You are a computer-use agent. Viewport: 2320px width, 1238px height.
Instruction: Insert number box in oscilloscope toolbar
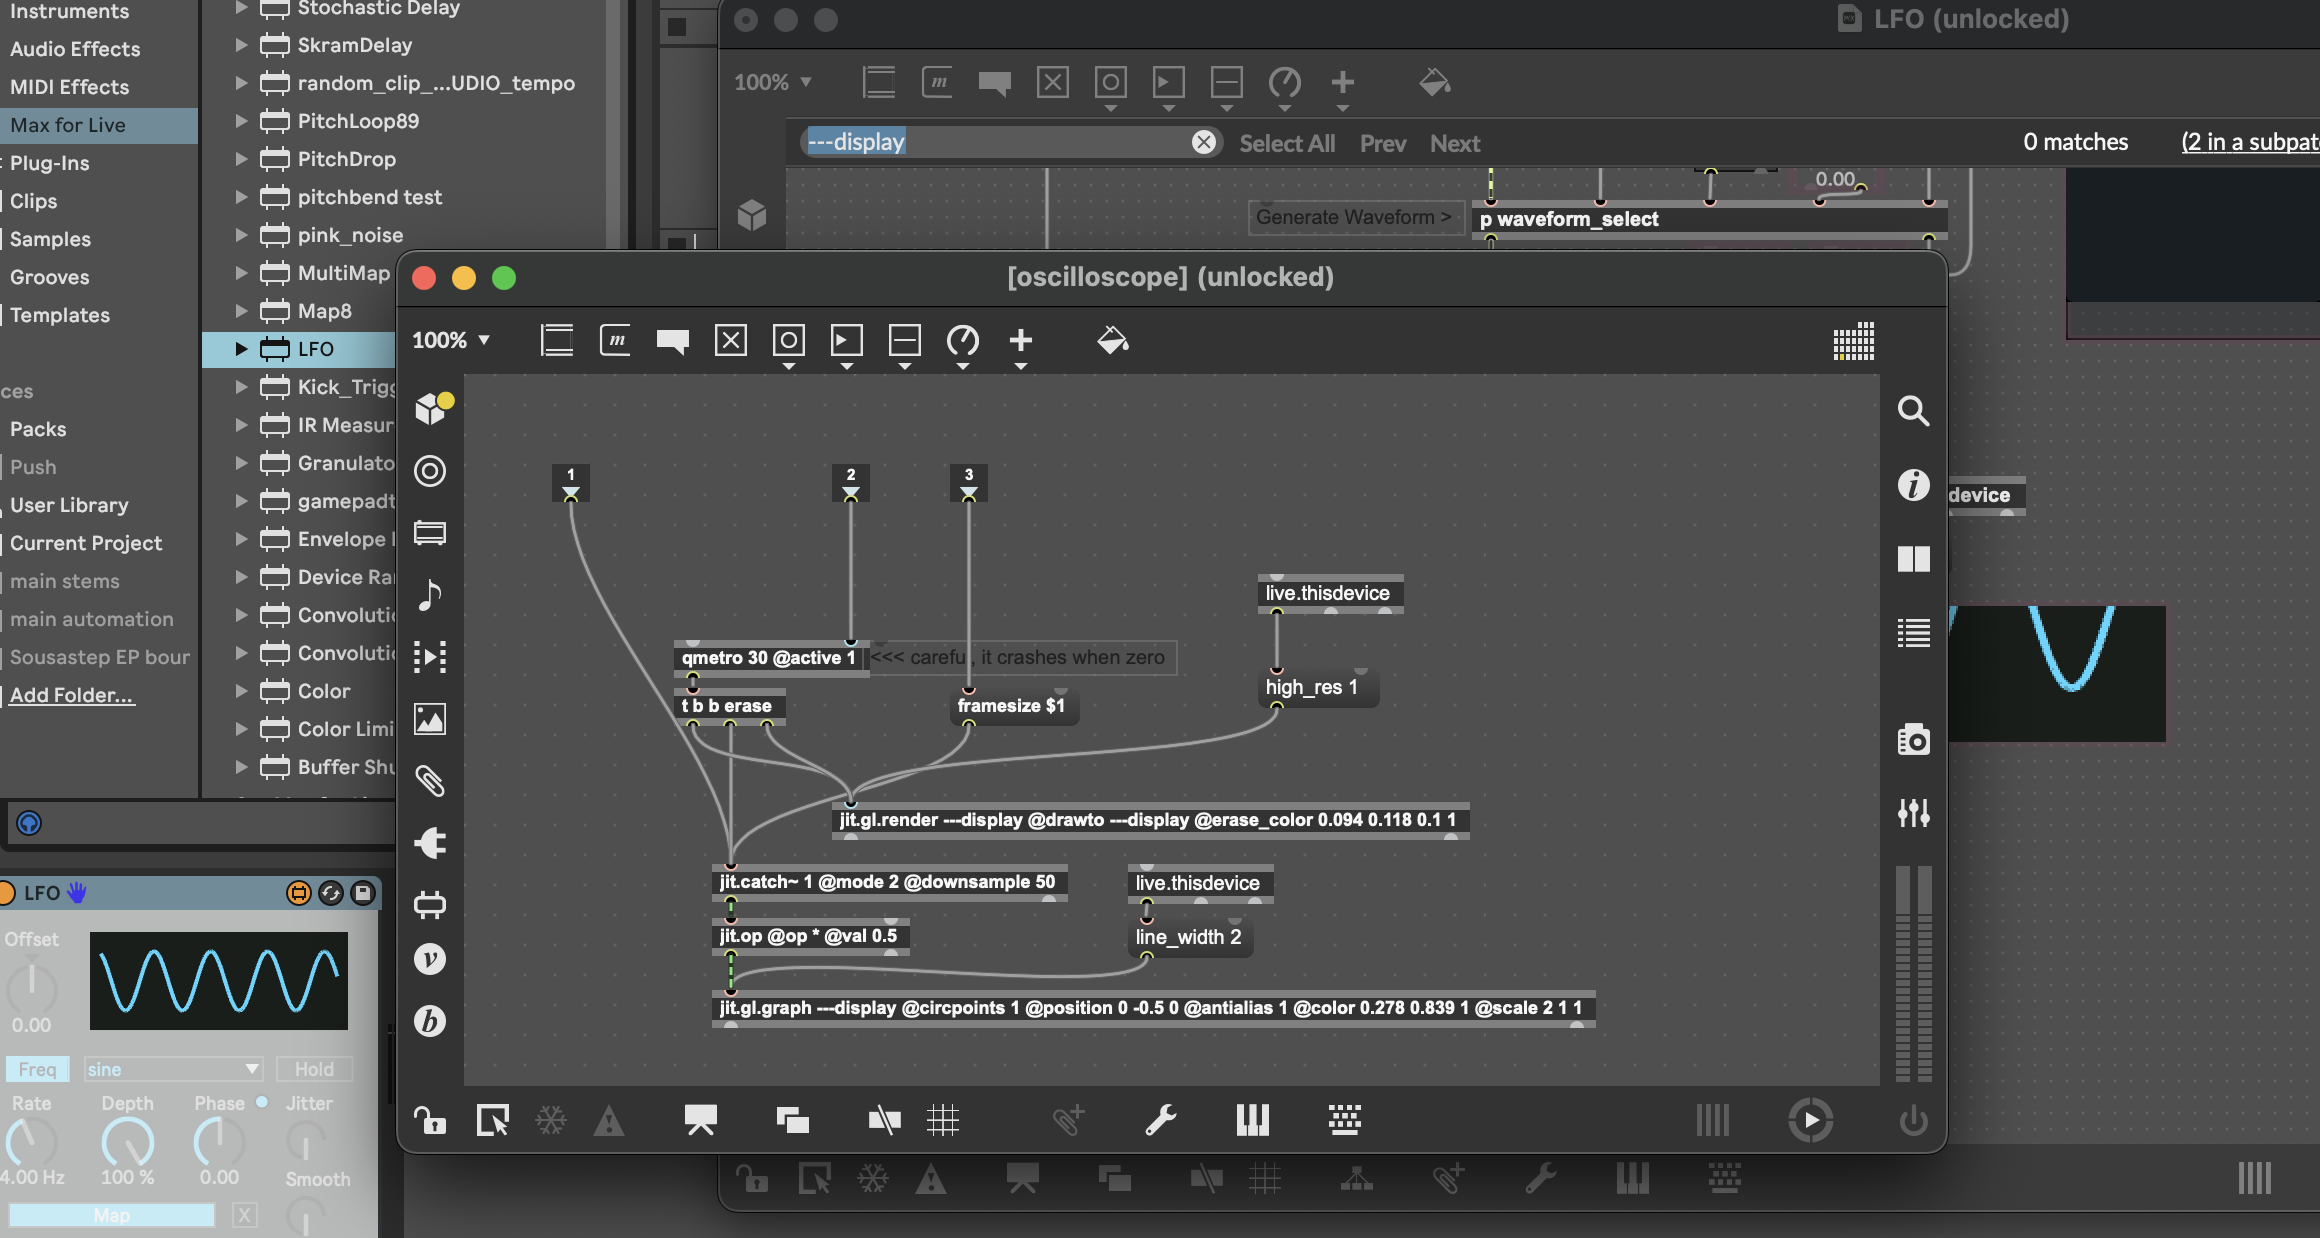(847, 340)
